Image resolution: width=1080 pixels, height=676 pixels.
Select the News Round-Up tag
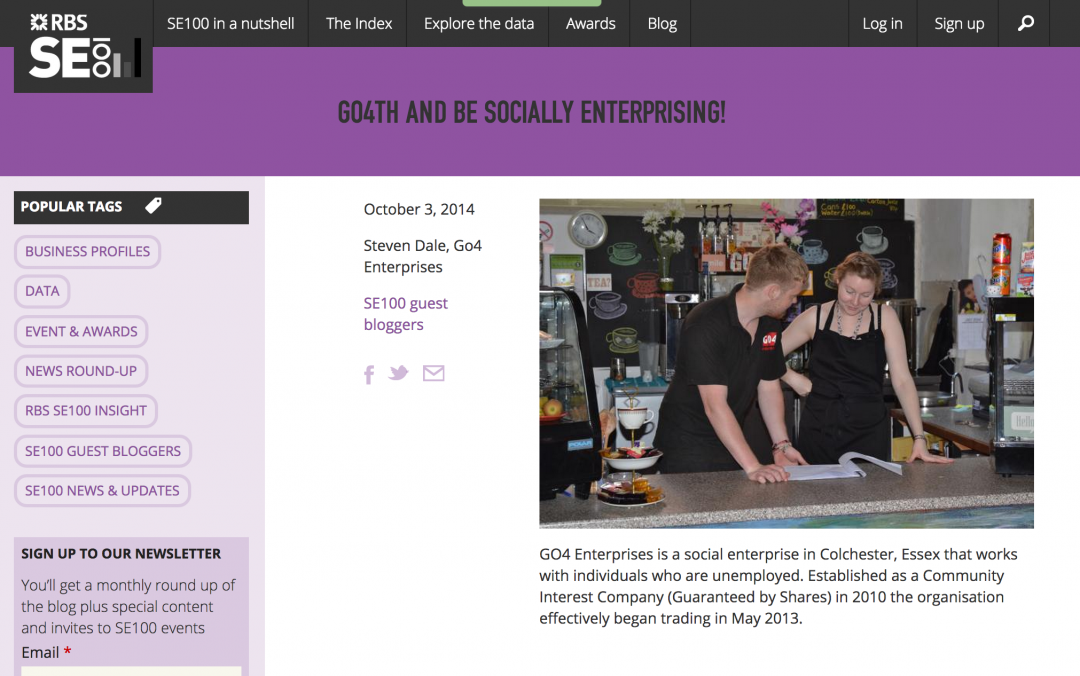click(x=81, y=371)
